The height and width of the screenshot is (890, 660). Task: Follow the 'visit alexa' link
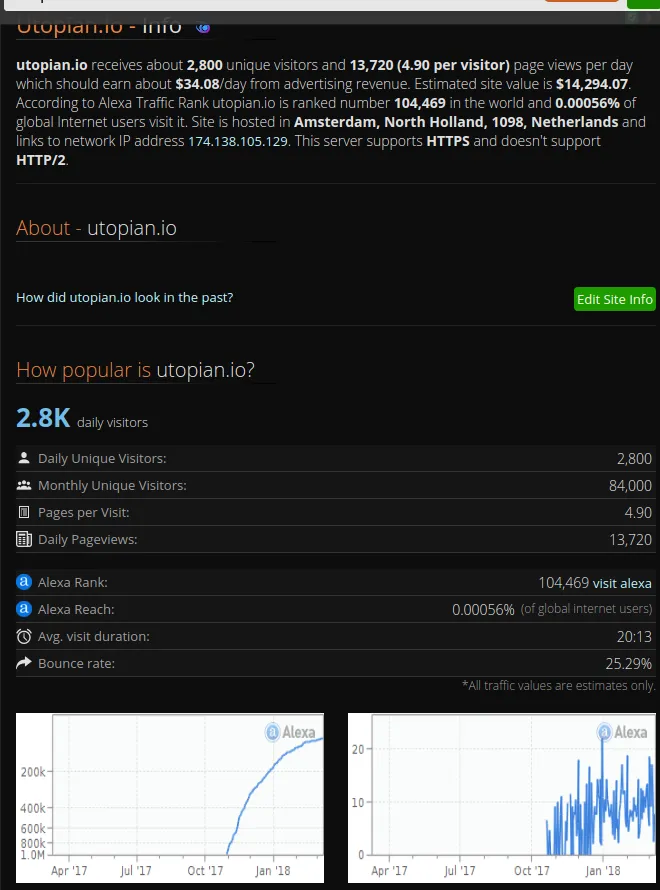(x=622, y=583)
